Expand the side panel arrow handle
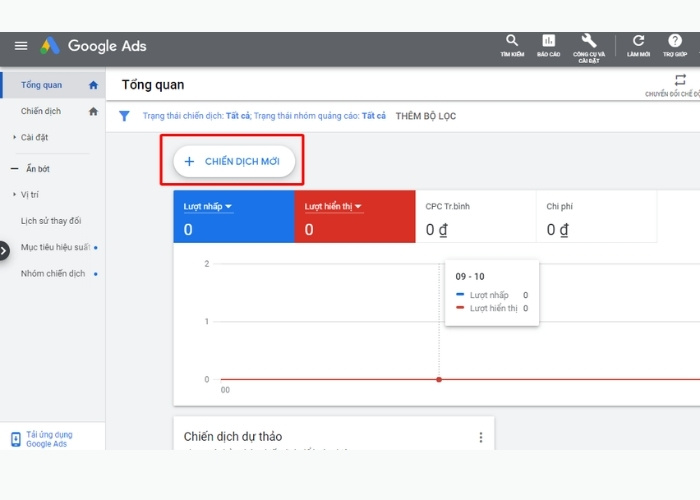Viewport: 700px width, 500px height. [x=4, y=250]
